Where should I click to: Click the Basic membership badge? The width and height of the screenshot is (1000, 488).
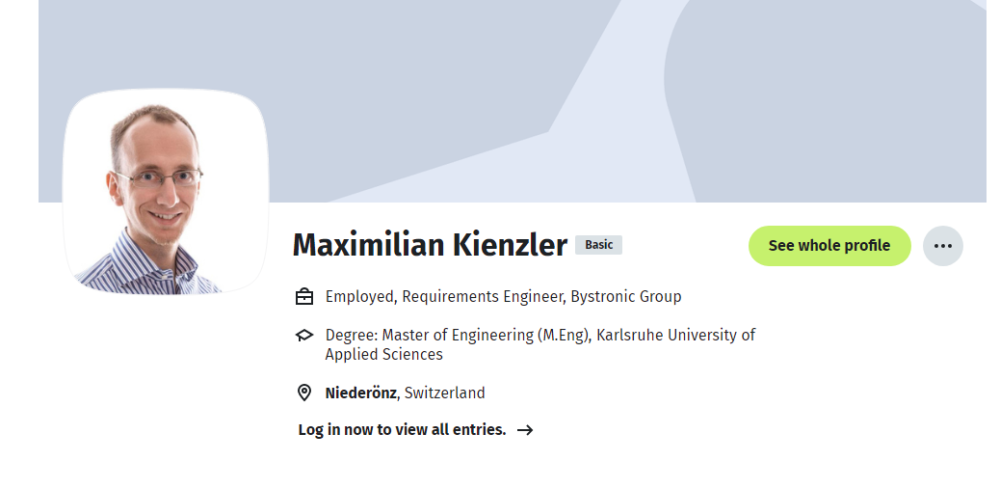pyautogui.click(x=599, y=245)
